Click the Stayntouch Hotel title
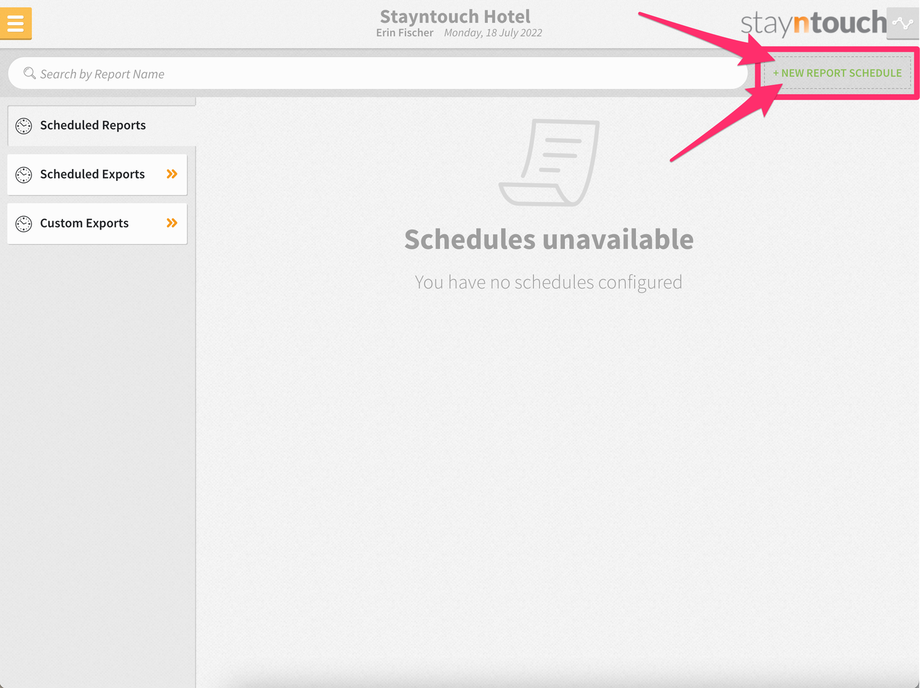Viewport: 920px width, 688px height. 455,16
